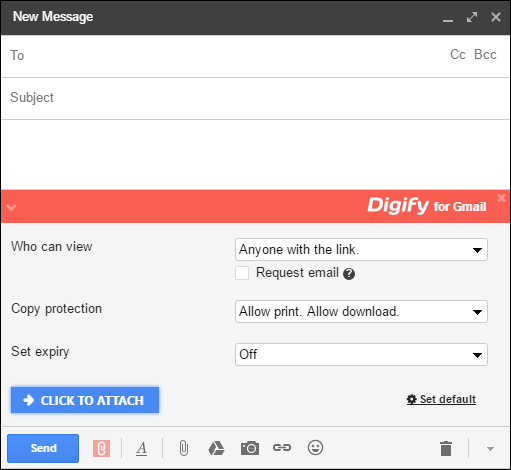The image size is (511, 470).
Task: Open more options arrow beside trash
Action: click(490, 449)
